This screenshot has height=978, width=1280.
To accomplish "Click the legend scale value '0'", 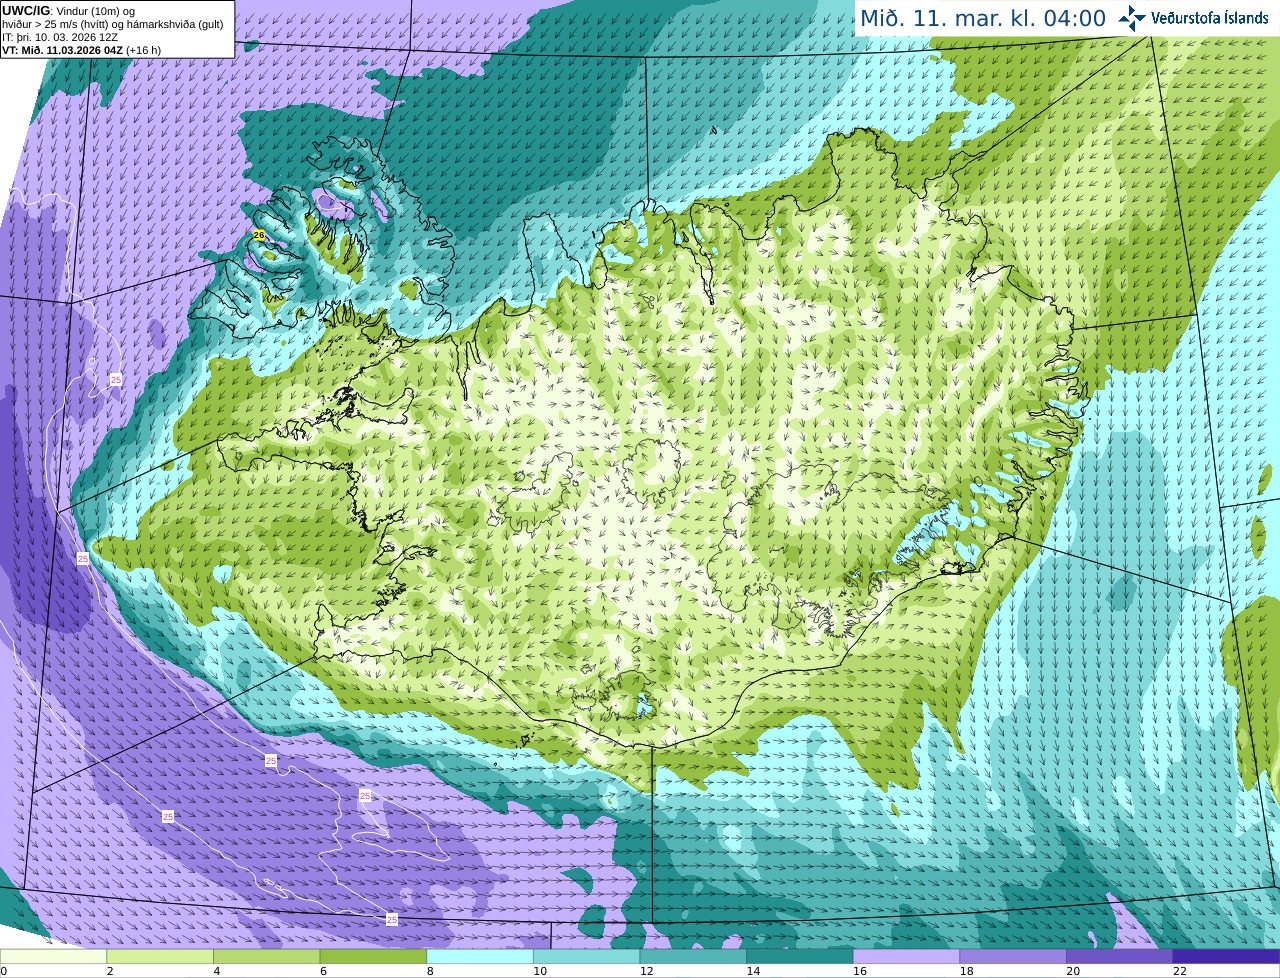I will pos(4,971).
